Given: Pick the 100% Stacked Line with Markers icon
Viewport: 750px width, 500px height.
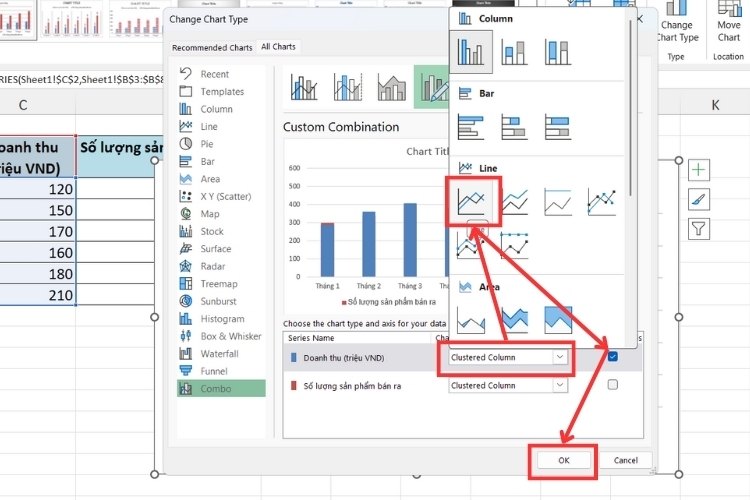Looking at the screenshot, I should 515,245.
